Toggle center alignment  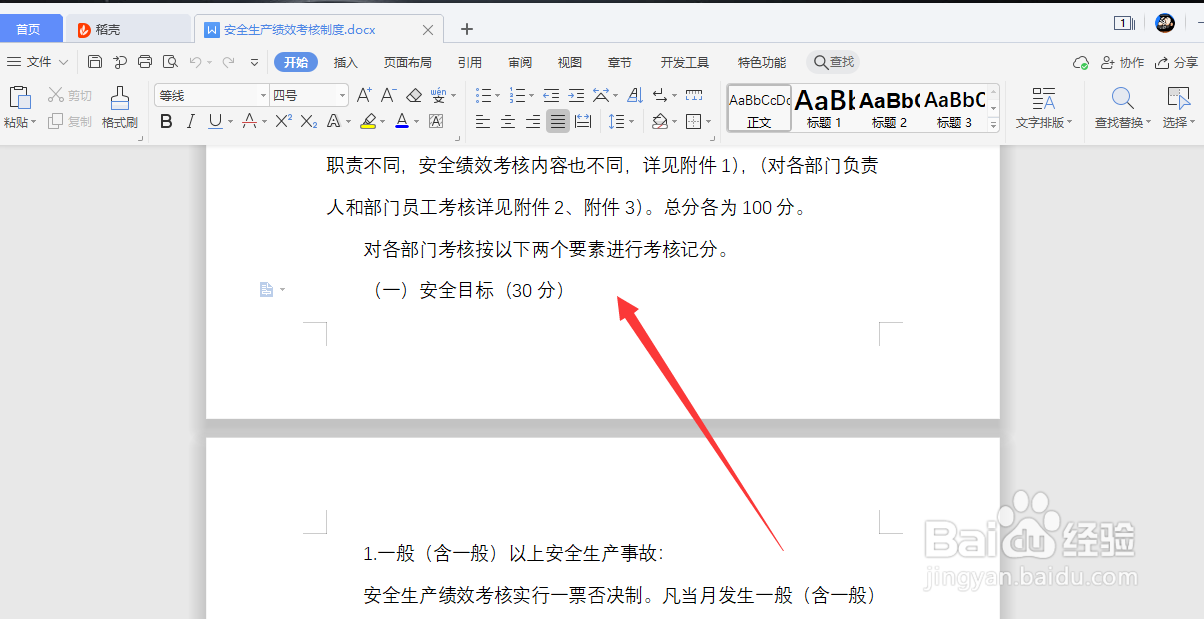(x=508, y=121)
